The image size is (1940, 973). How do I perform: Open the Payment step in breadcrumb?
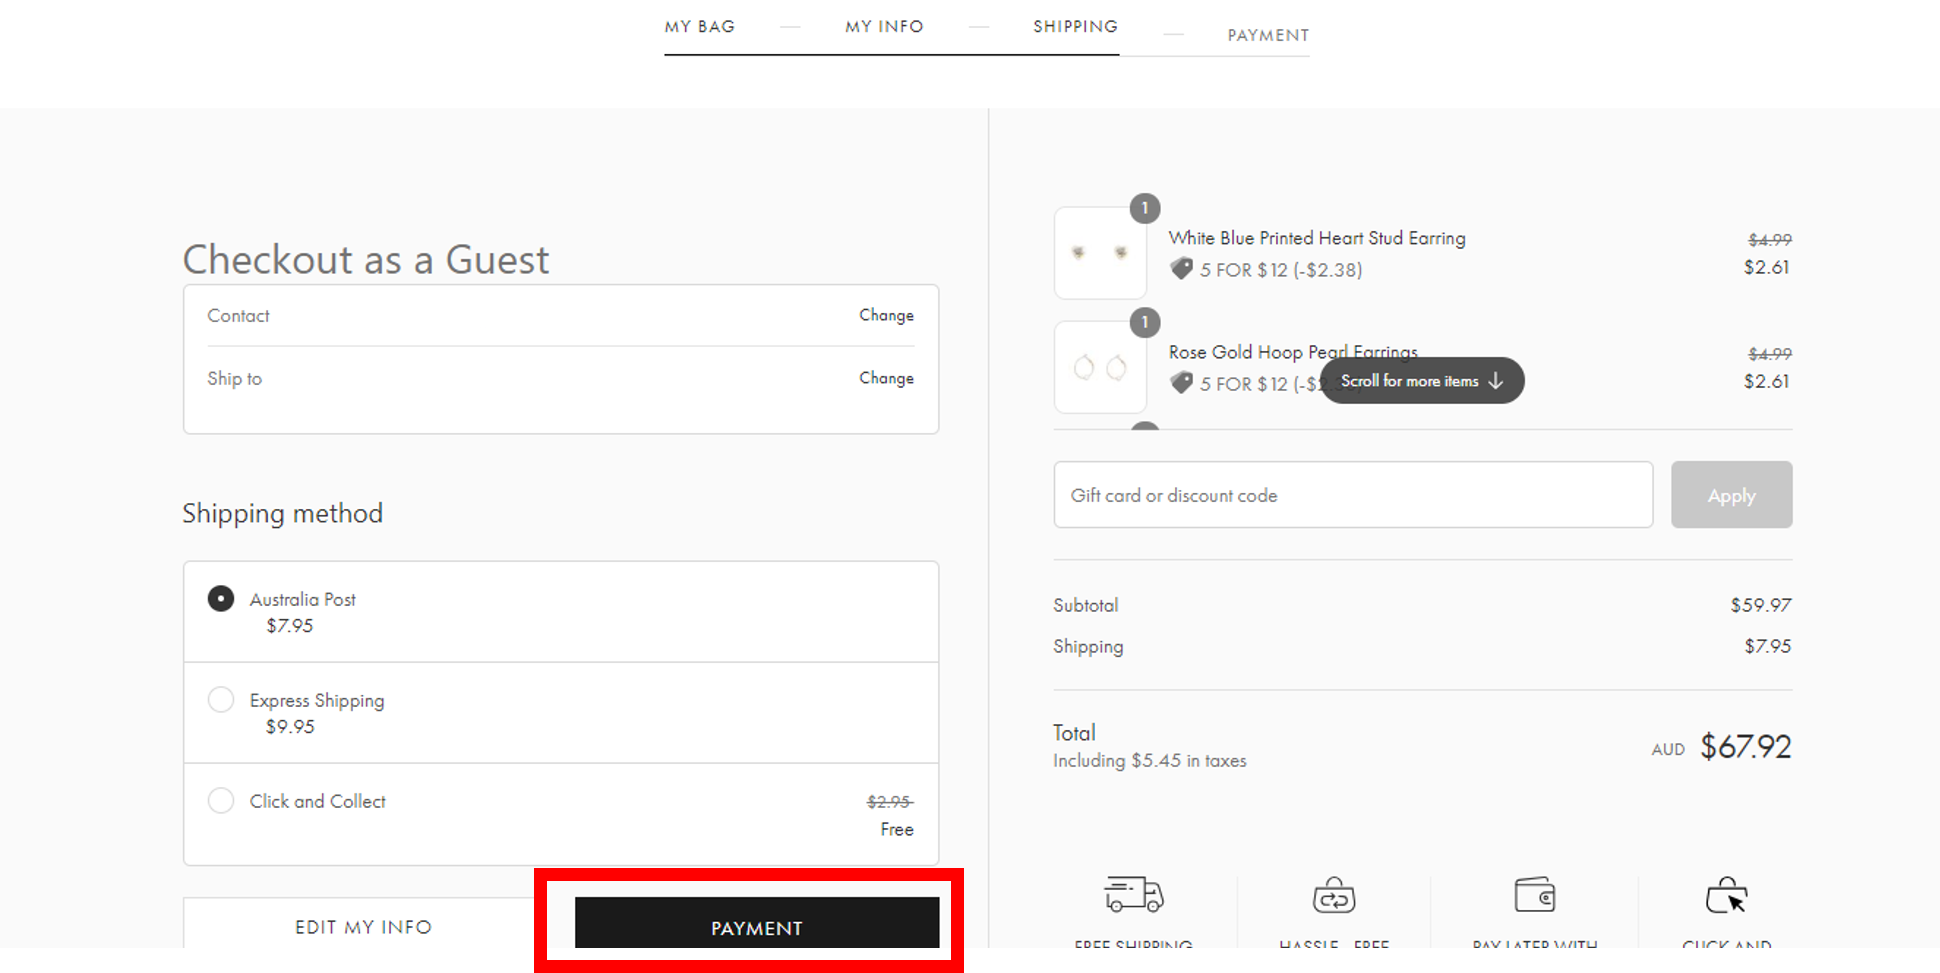[x=1268, y=36]
